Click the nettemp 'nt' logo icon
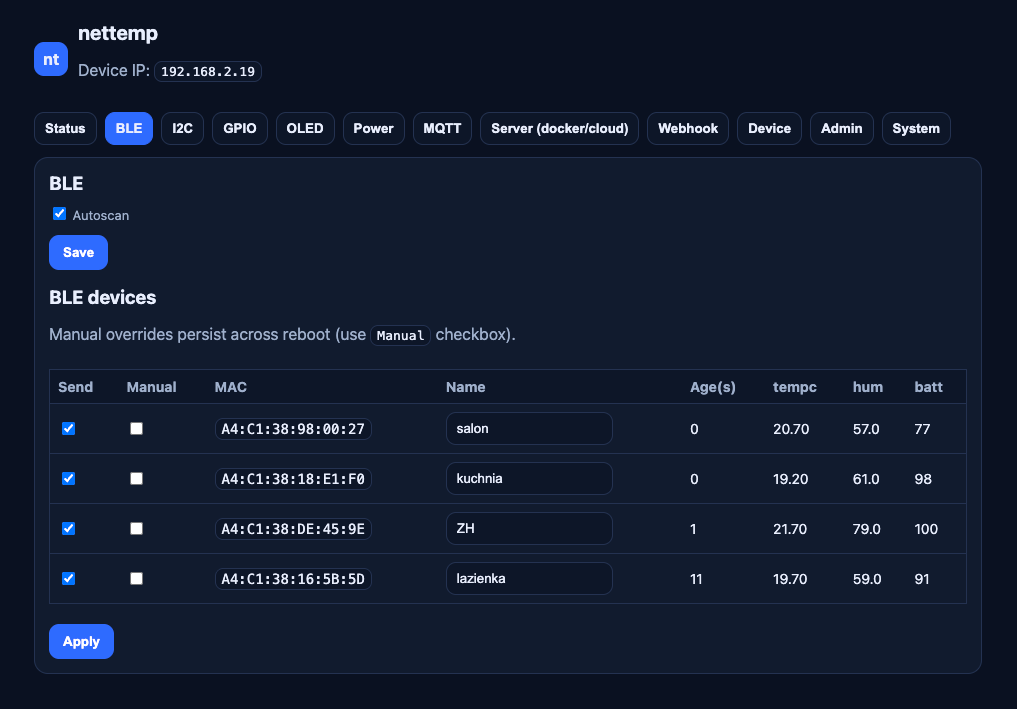1017x709 pixels. click(51, 59)
